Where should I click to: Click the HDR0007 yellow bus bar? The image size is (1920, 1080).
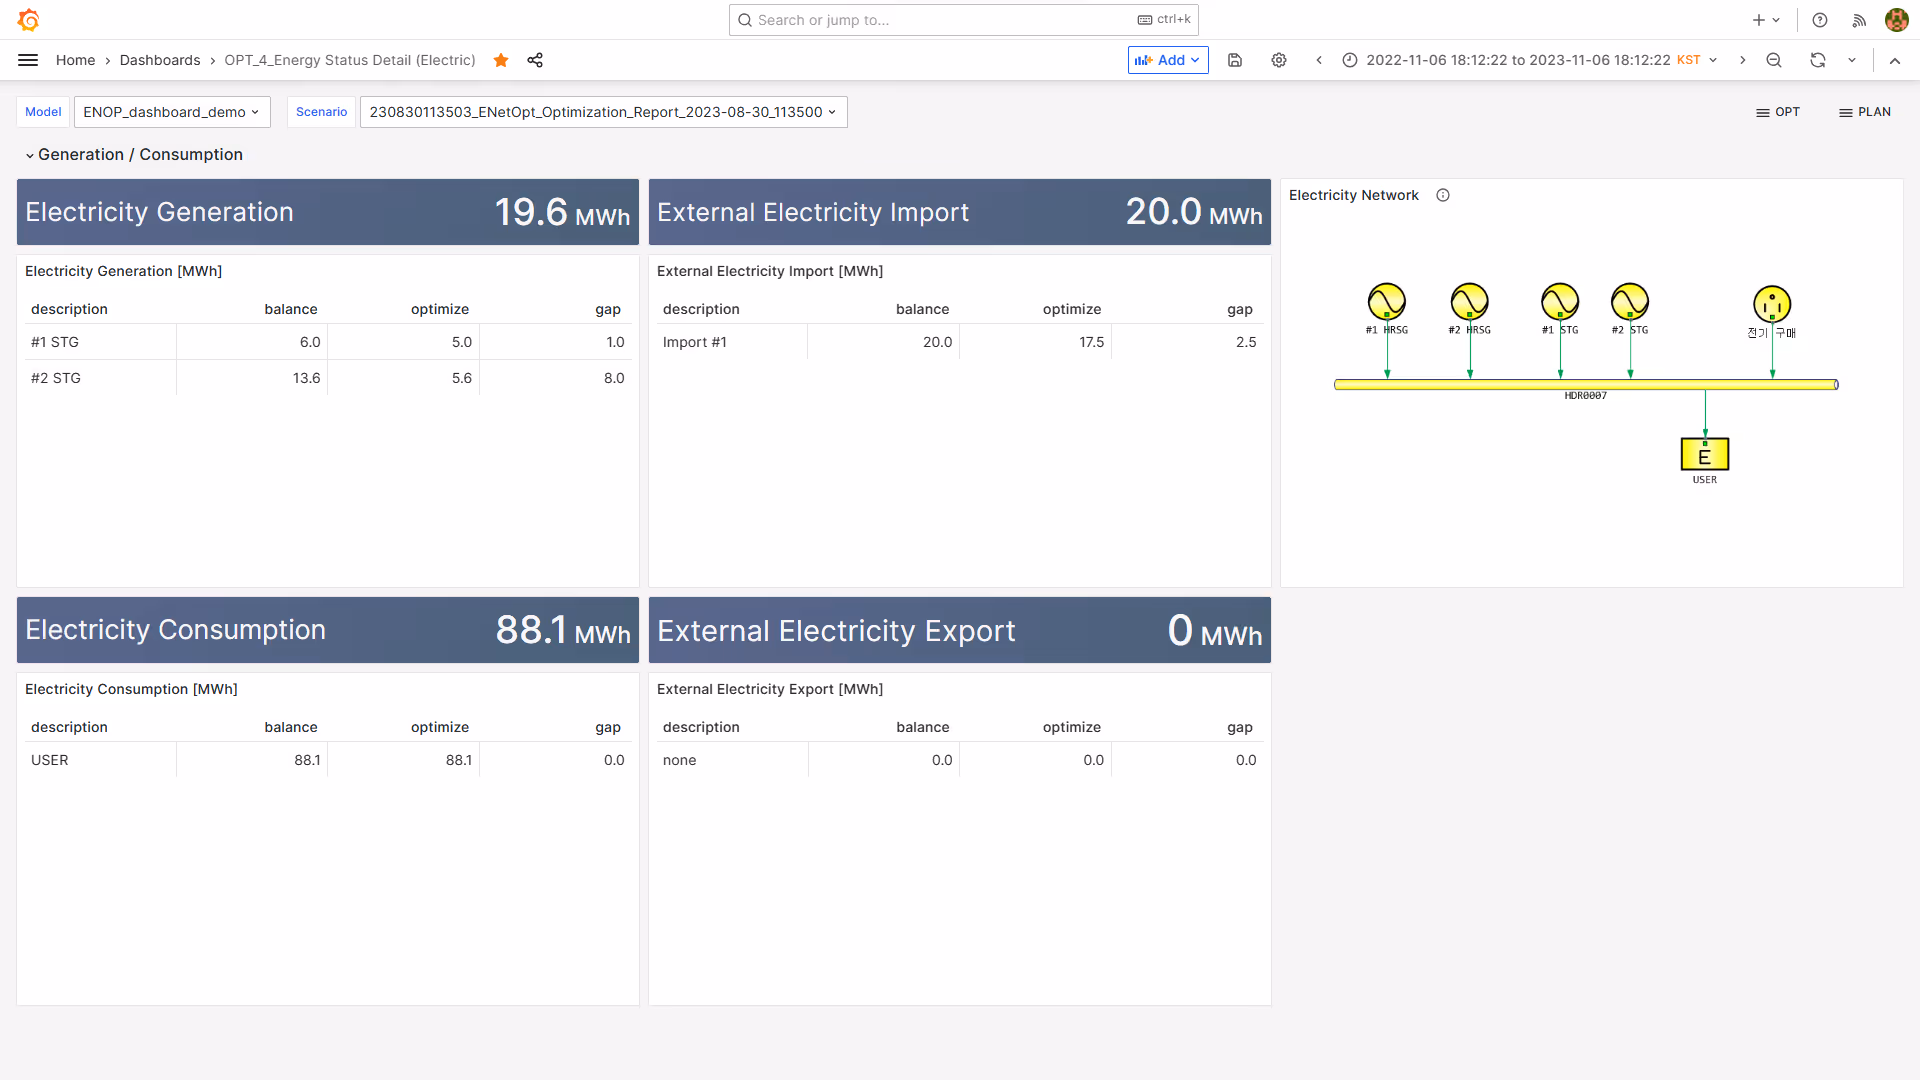click(x=1586, y=384)
